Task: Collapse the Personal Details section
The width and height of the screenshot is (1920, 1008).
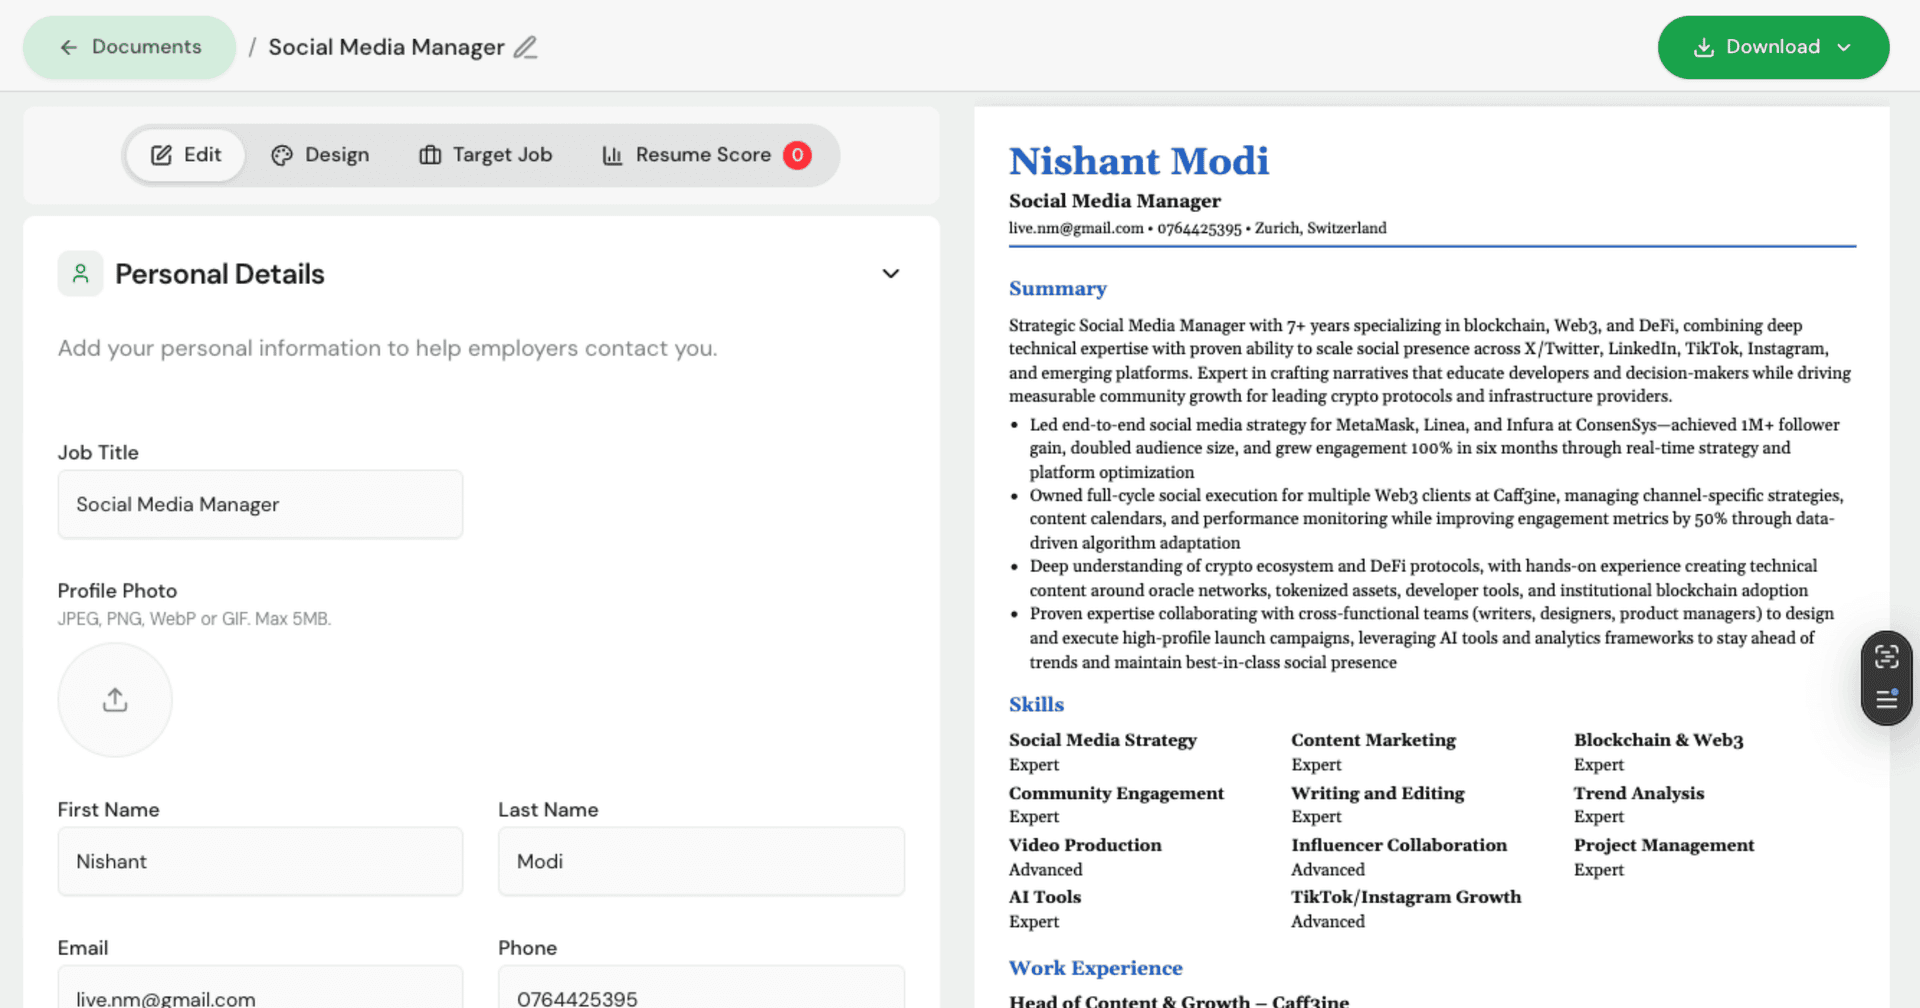Action: point(891,274)
